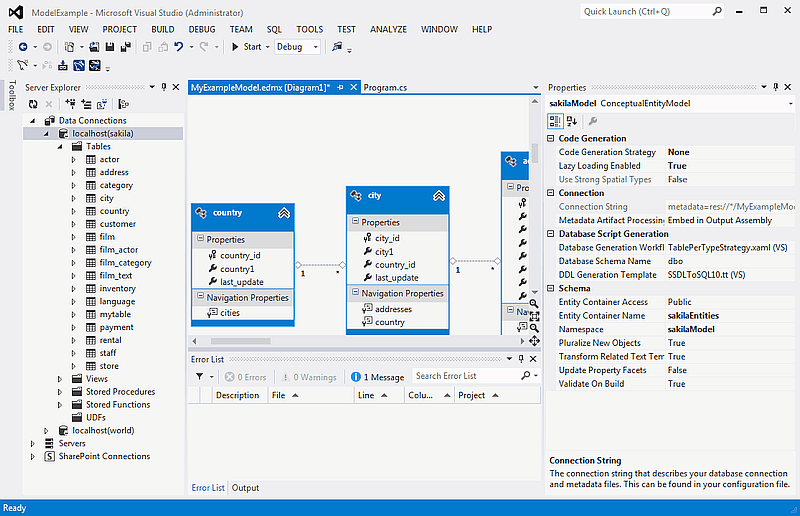Sort by the Description column header
The image size is (800, 516).
click(x=237, y=396)
